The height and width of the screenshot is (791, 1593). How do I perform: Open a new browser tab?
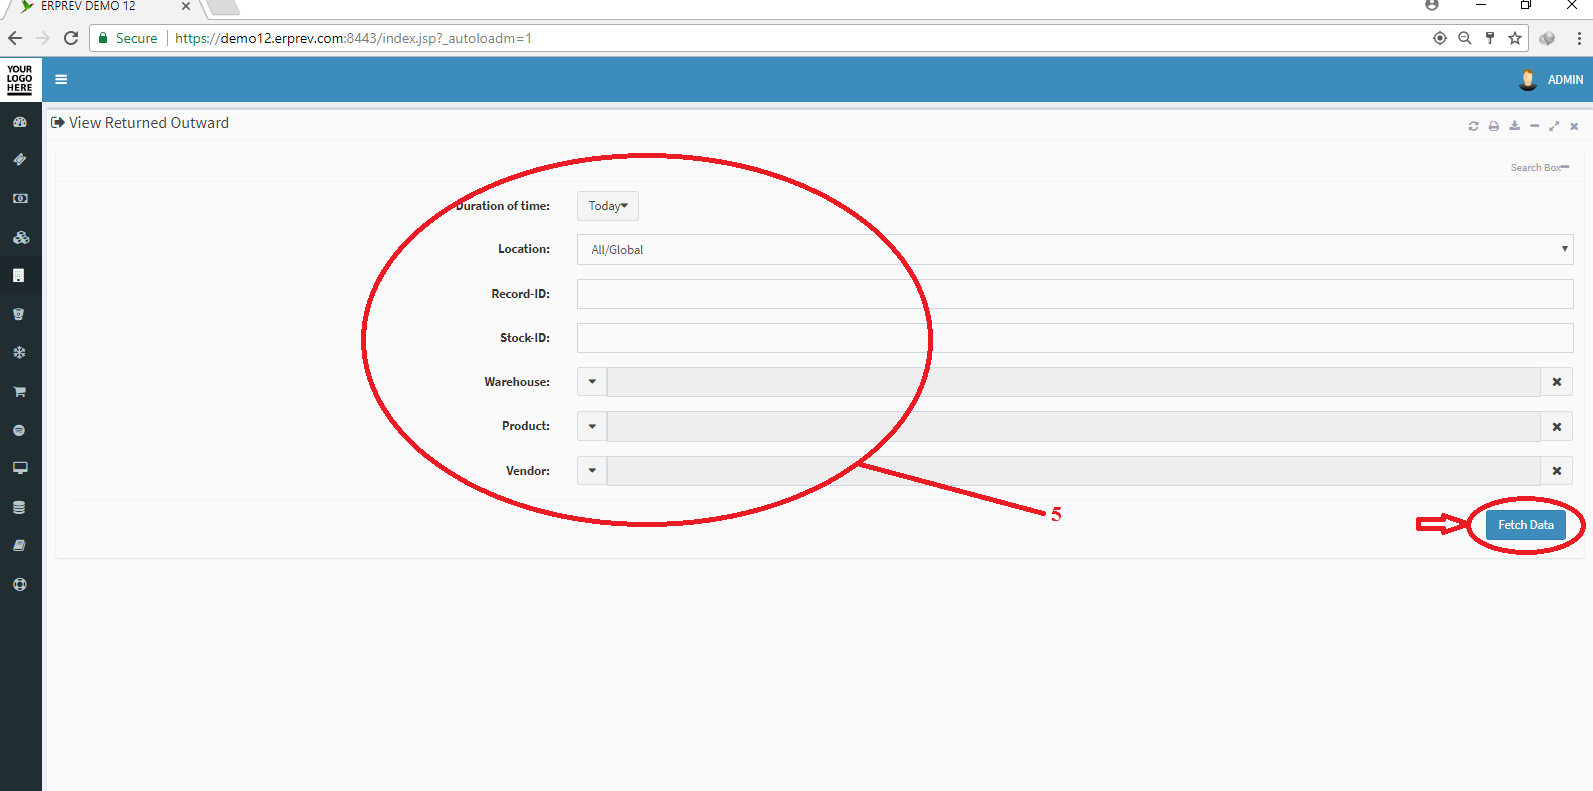[223, 8]
